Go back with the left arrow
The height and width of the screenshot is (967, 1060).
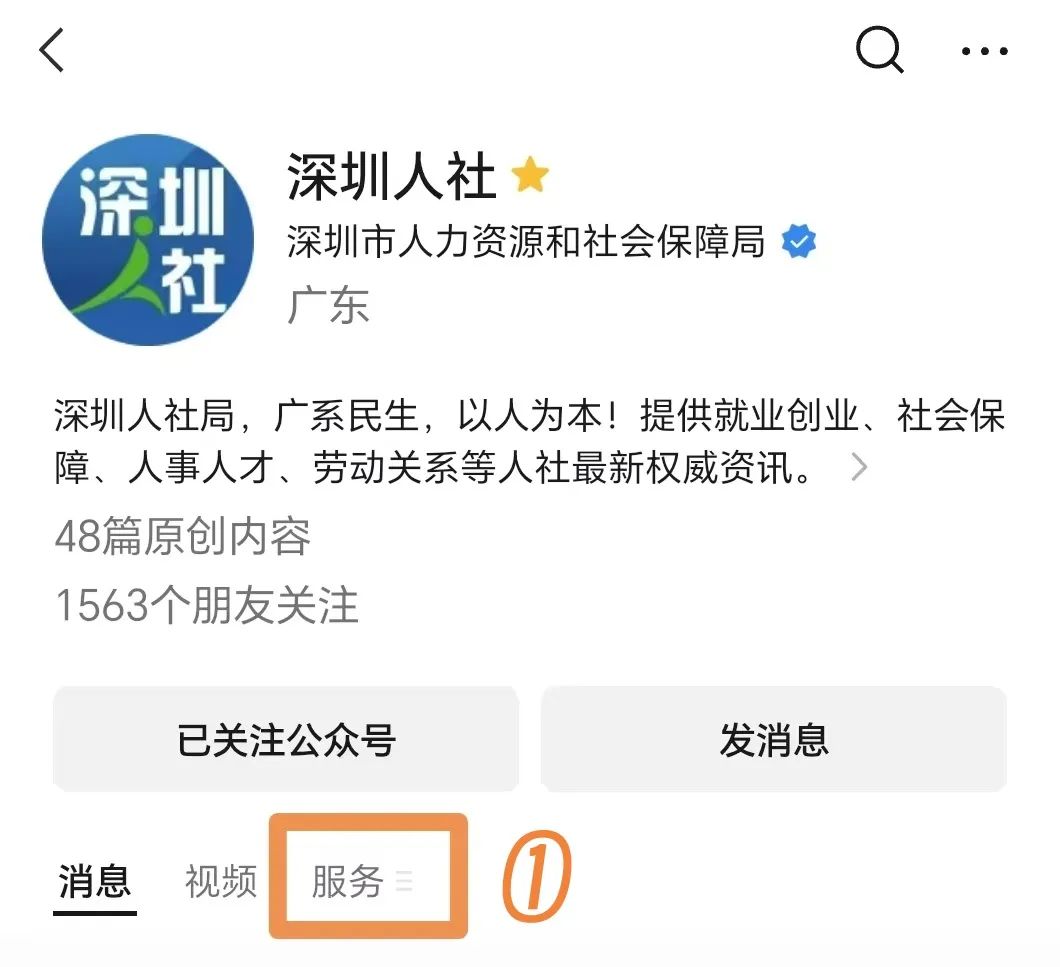click(x=52, y=50)
